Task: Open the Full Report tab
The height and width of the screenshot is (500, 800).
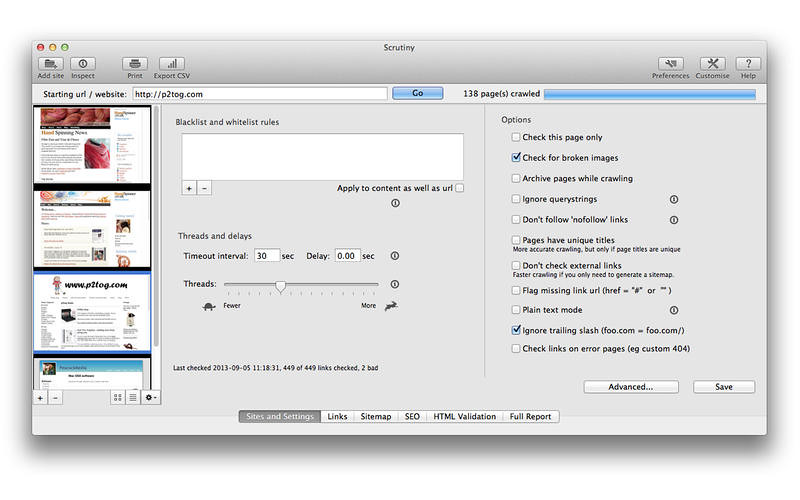Action: tap(530, 416)
